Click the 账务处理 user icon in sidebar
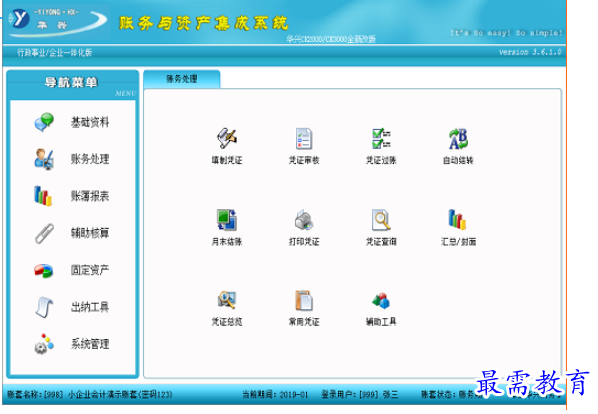Screen dimensions: 598x414 (44, 159)
